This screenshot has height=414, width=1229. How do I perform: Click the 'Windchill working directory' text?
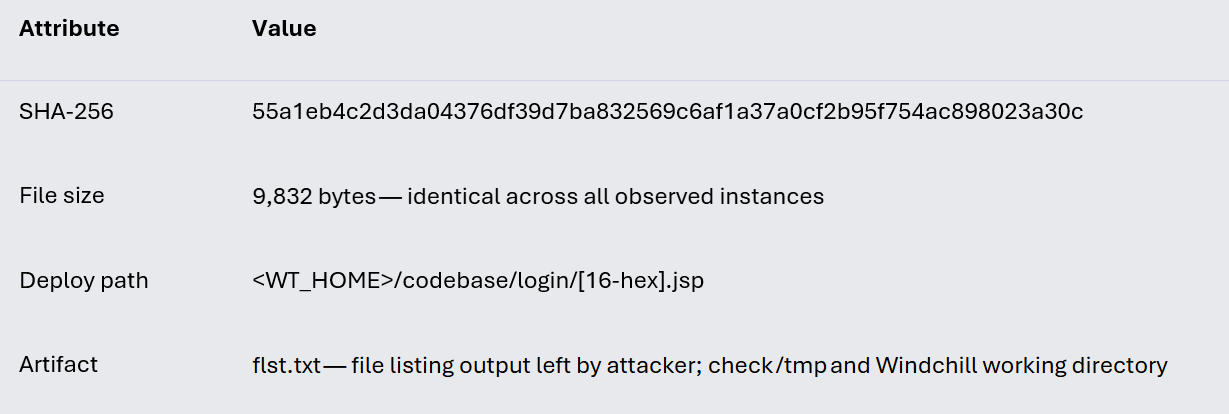[1022, 366]
